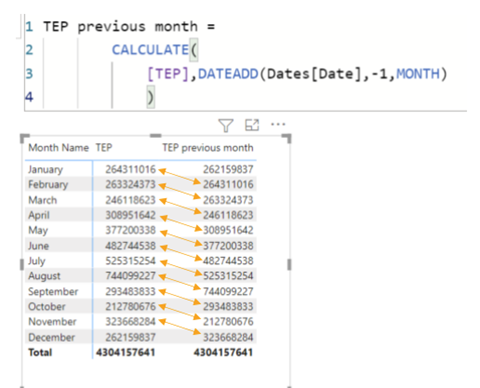
Task: Click September TEP value 293483833
Action: [130, 291]
